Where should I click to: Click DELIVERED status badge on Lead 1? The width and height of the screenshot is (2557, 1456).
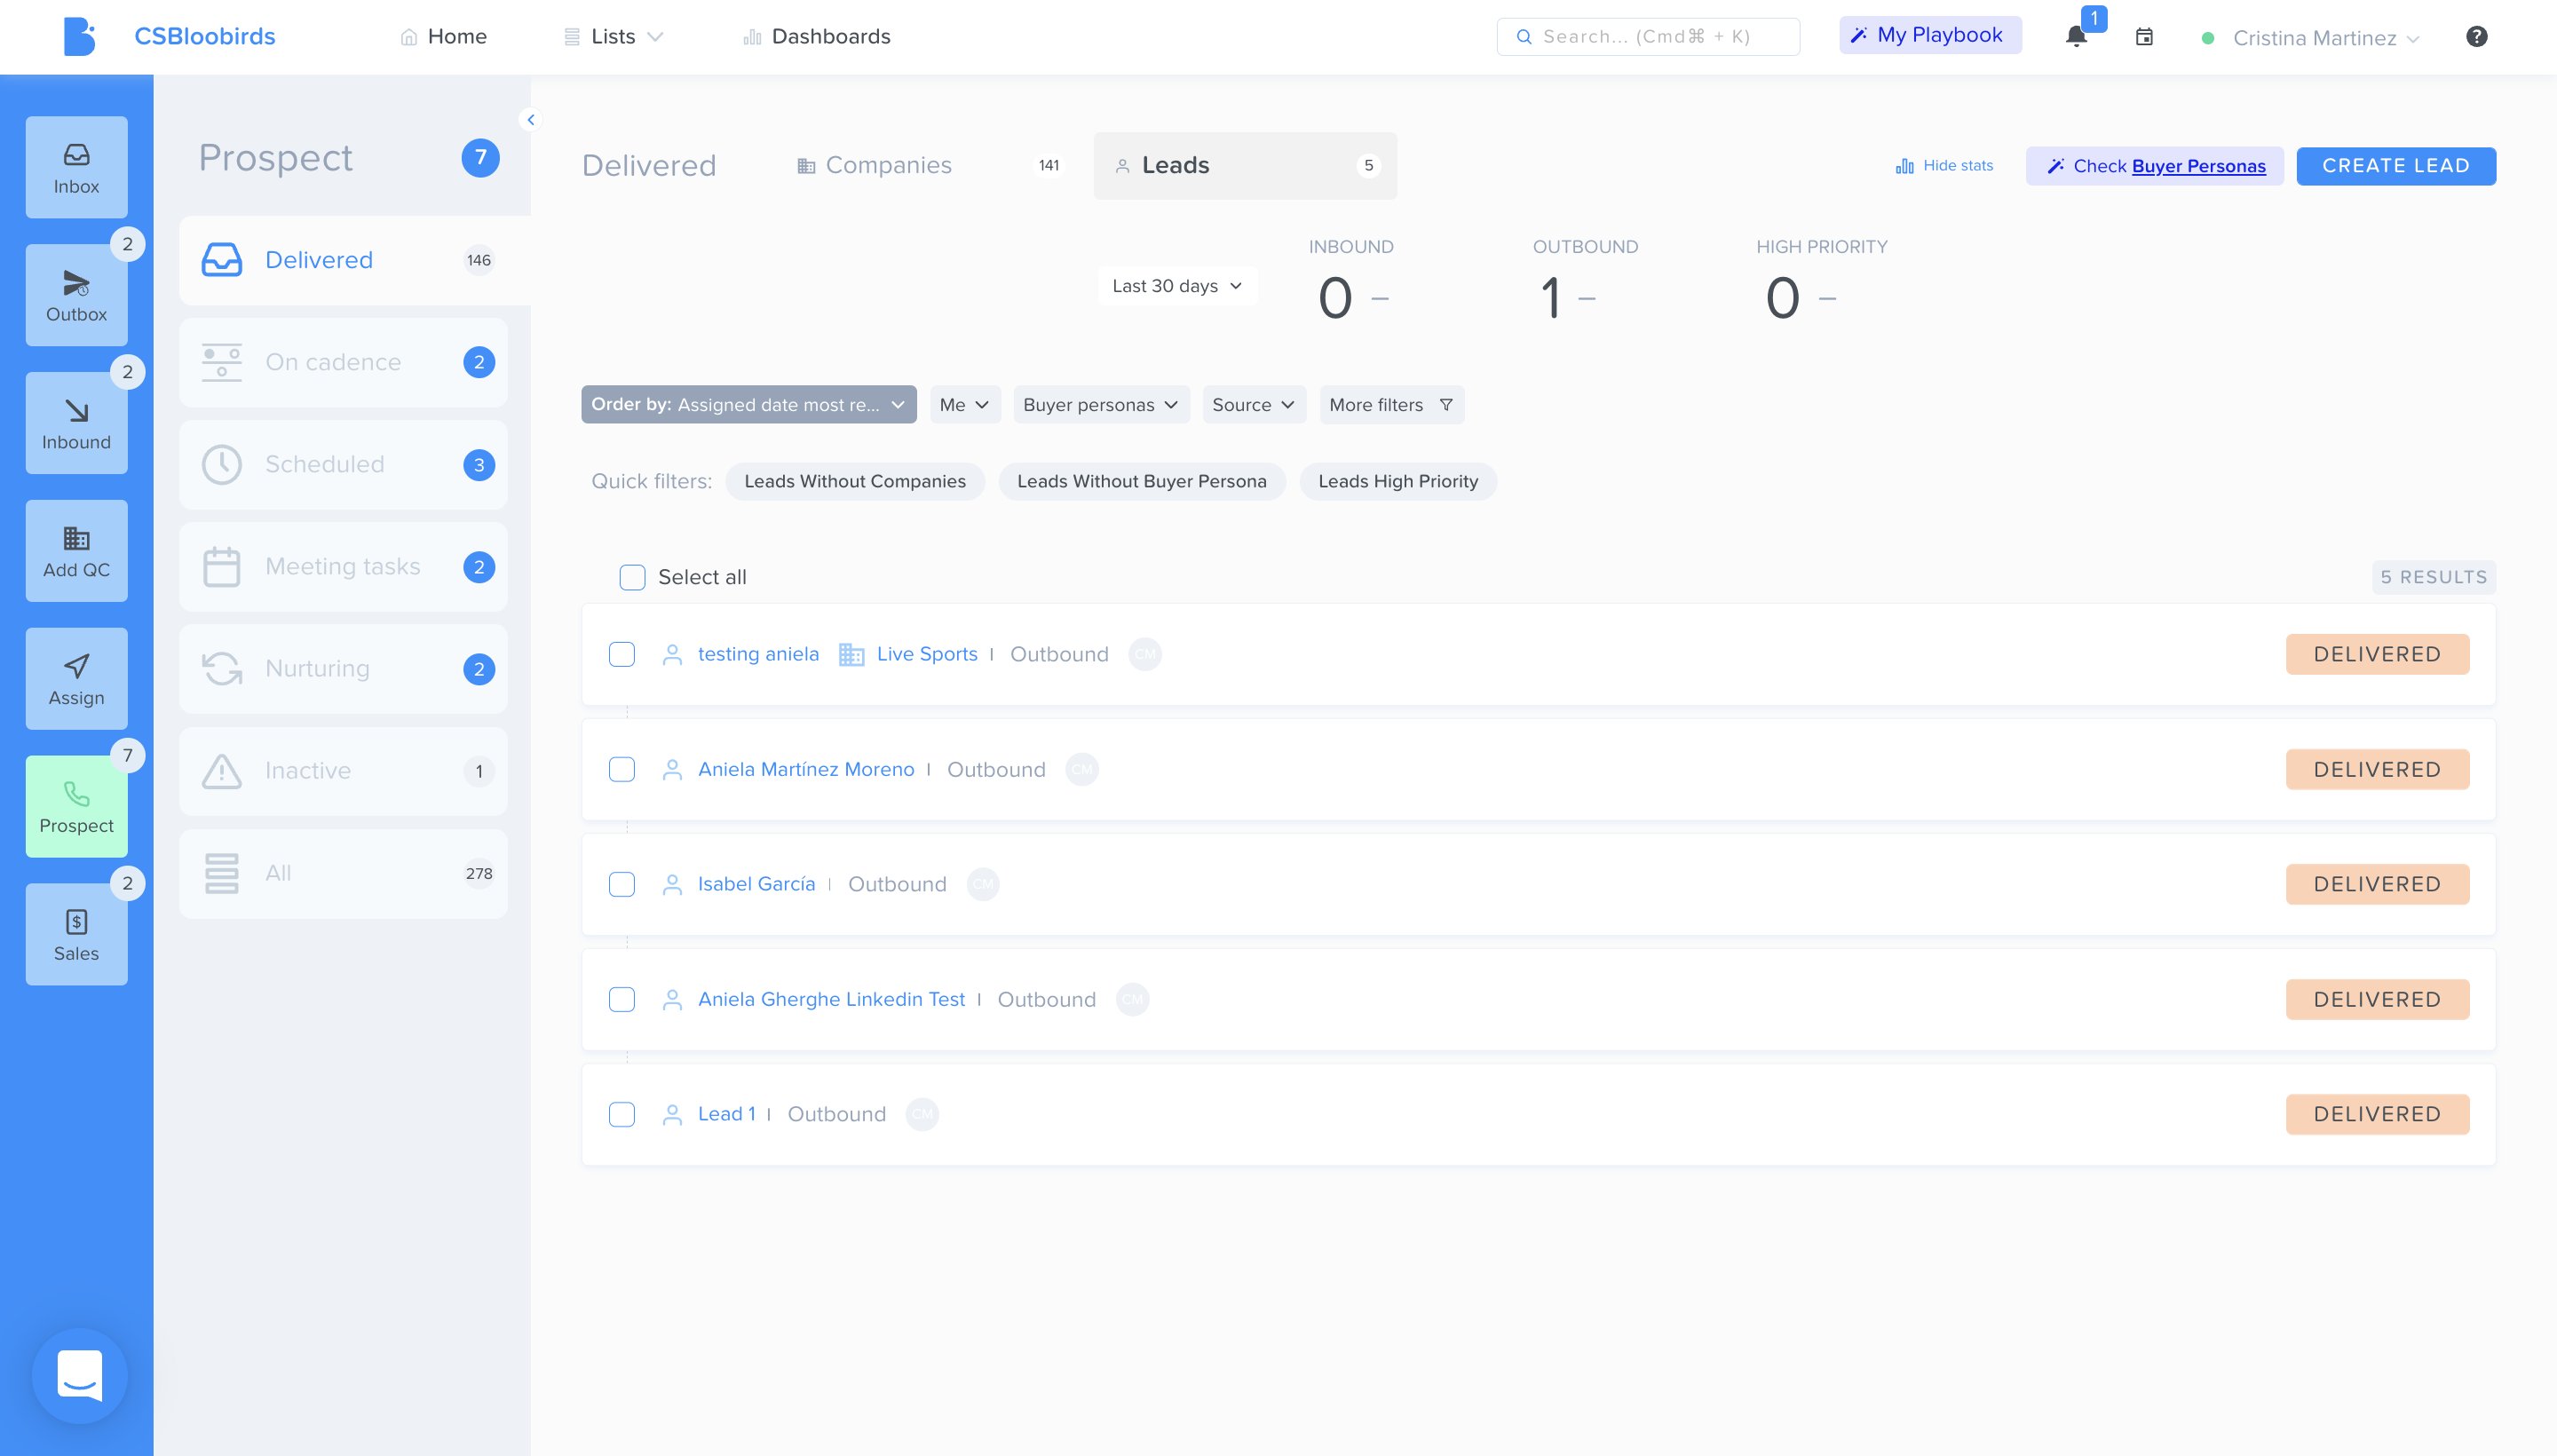coord(2377,1115)
